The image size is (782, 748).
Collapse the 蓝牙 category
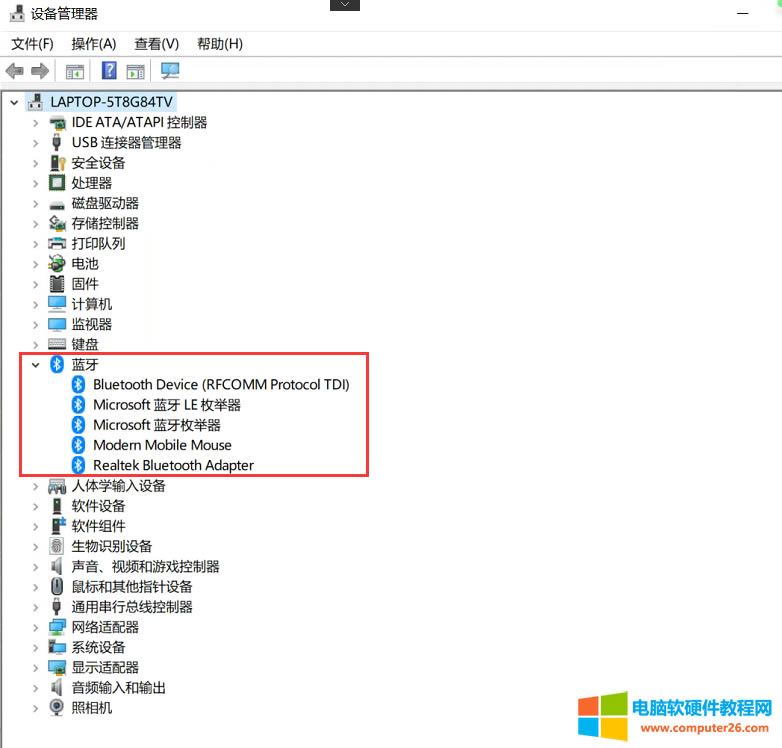click(x=35, y=365)
